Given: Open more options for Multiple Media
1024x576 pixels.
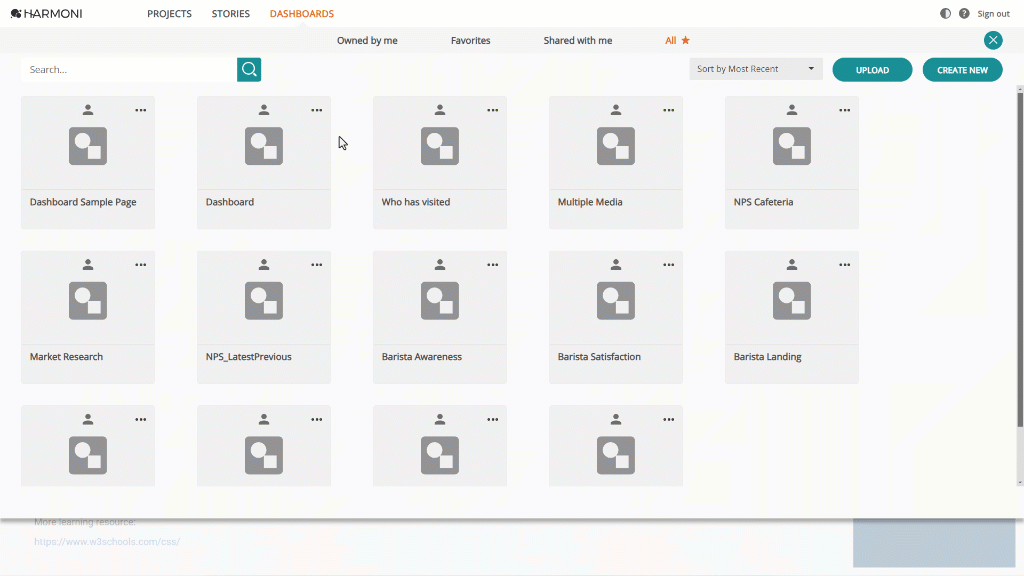Looking at the screenshot, I should [669, 110].
